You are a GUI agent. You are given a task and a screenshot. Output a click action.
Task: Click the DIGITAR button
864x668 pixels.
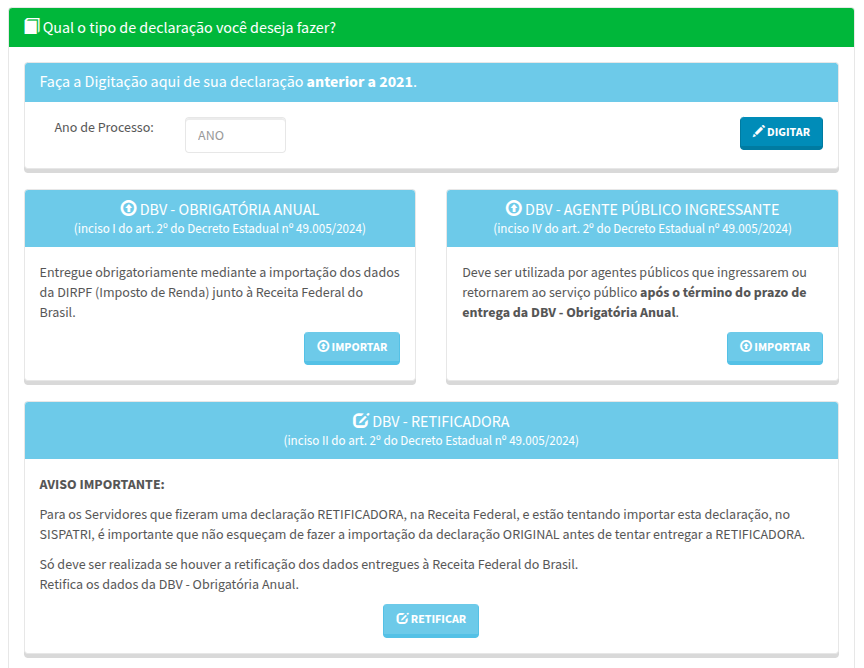pyautogui.click(x=781, y=133)
